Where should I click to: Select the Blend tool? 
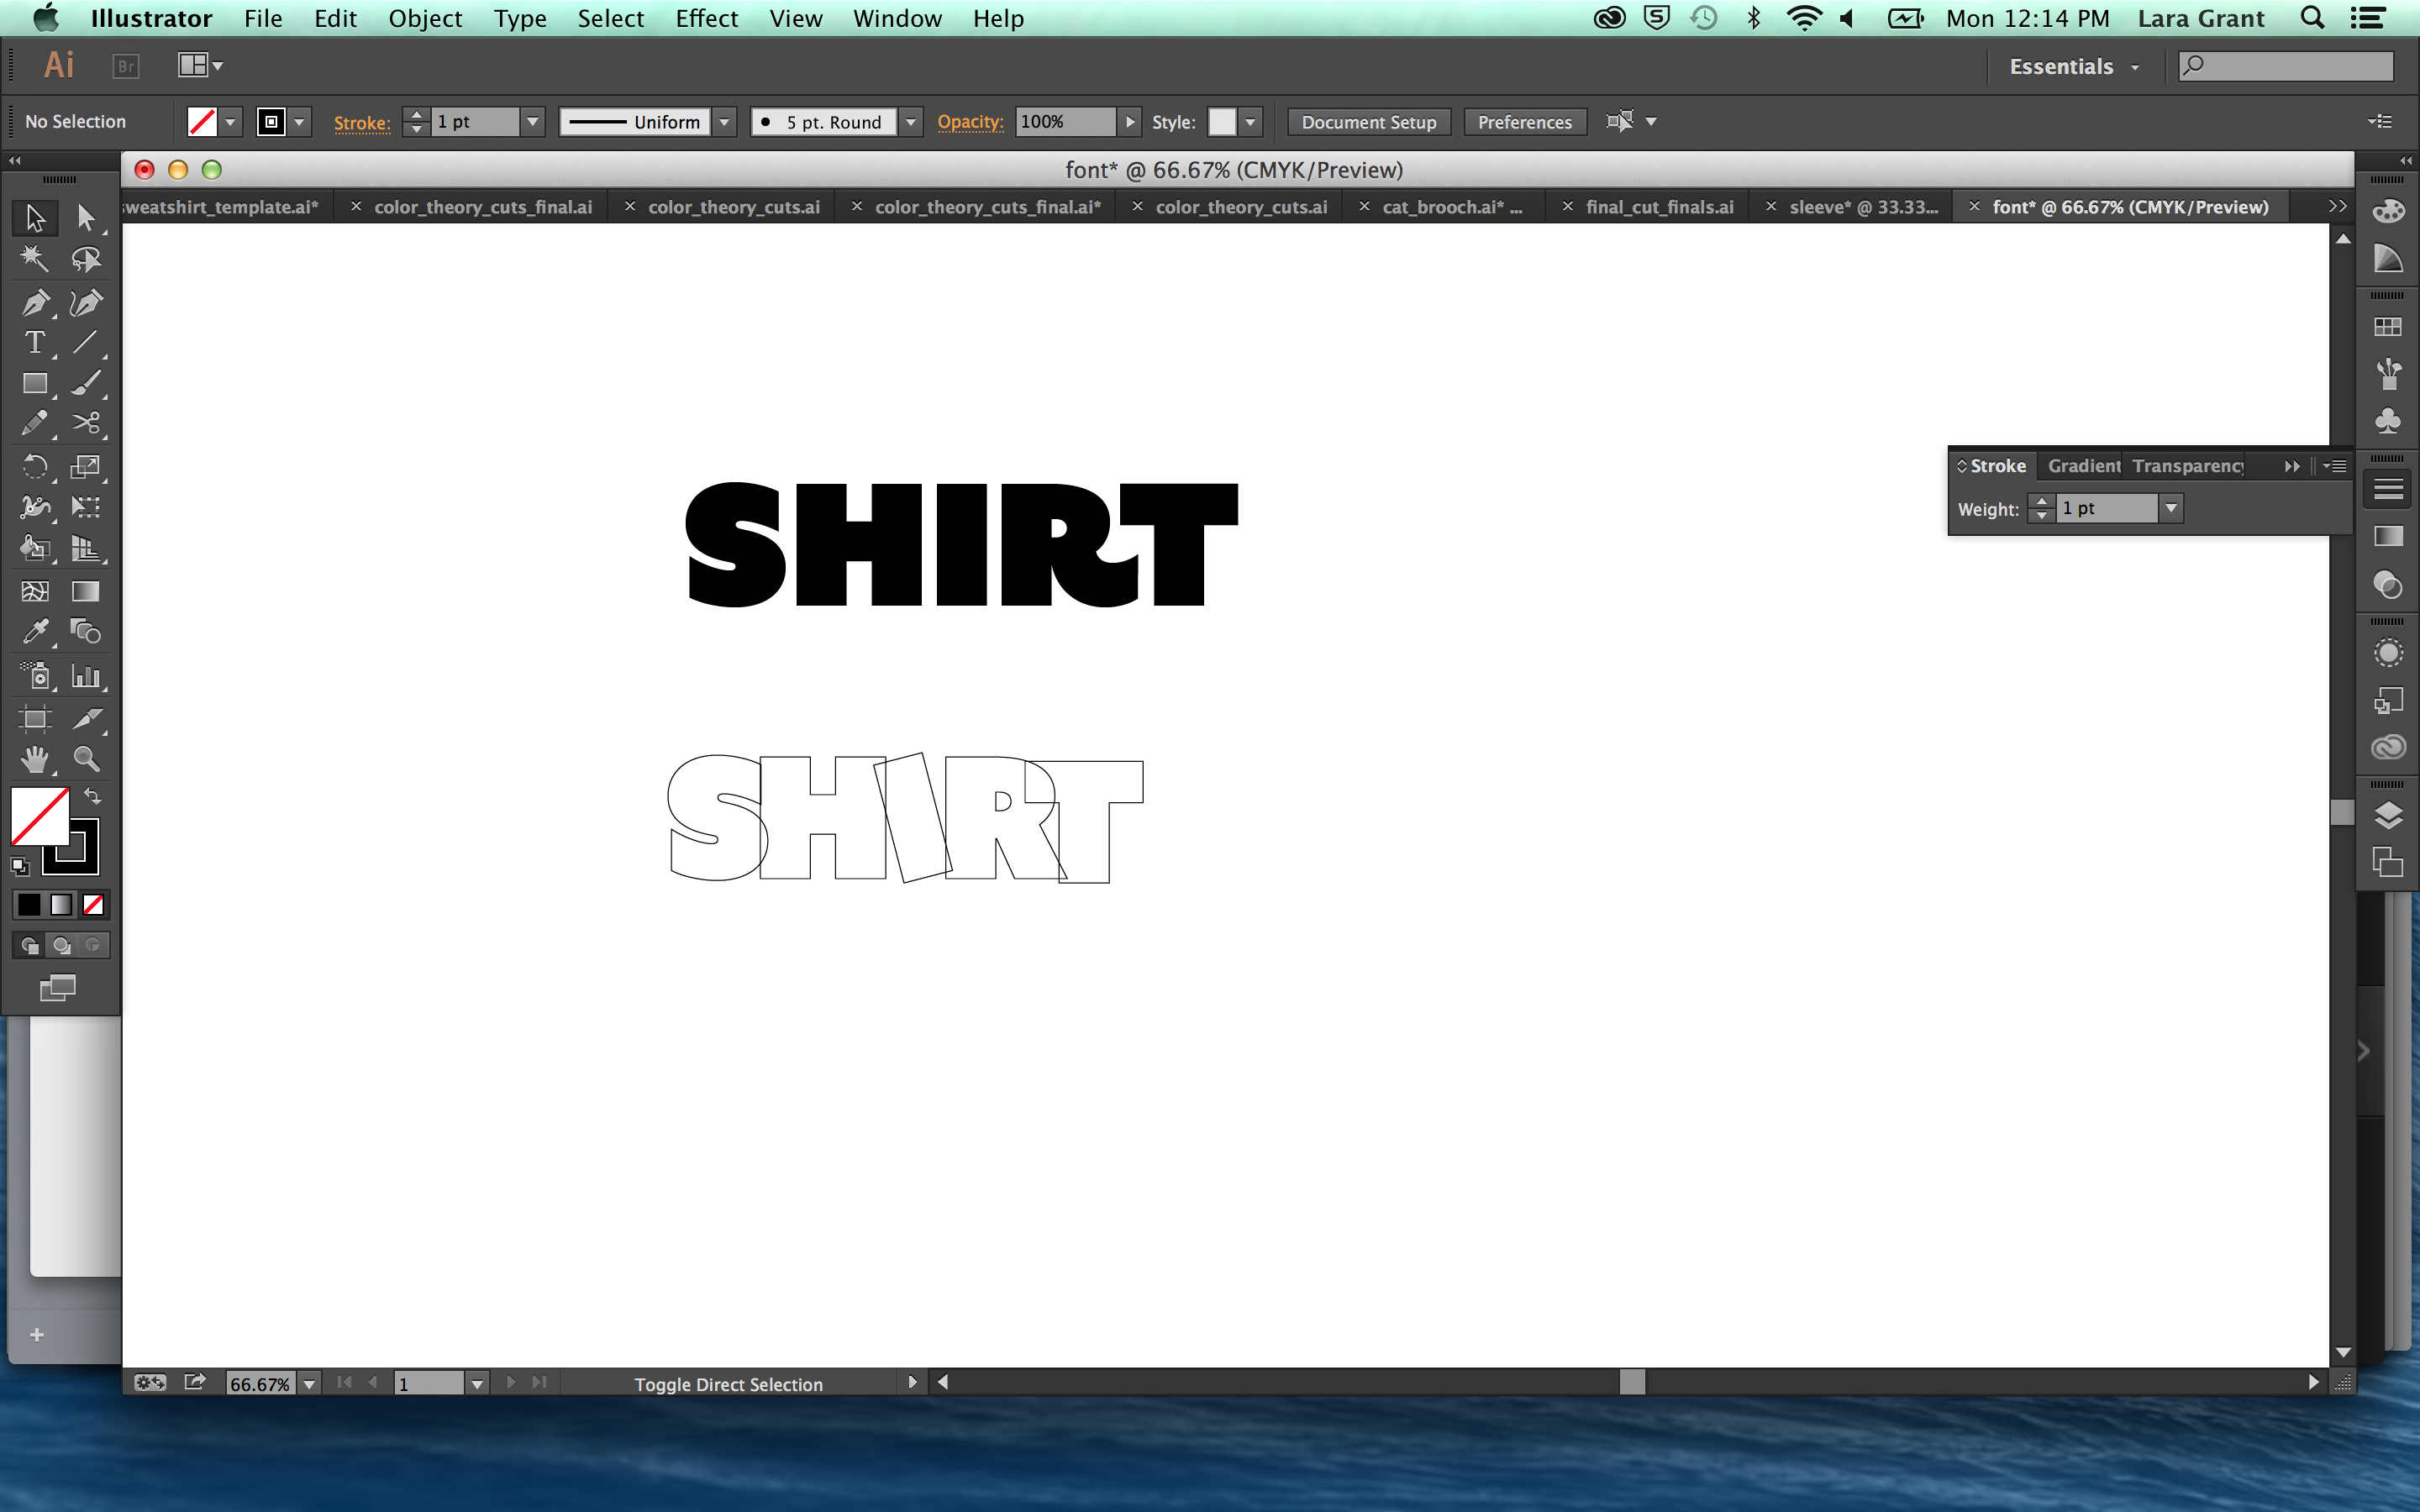click(x=86, y=632)
